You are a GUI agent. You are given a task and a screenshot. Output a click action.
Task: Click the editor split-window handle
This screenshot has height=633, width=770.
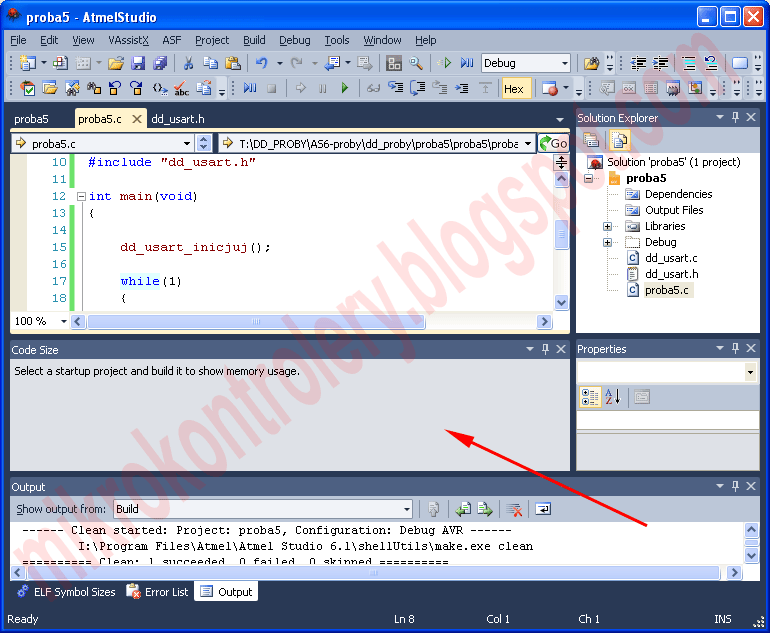[561, 162]
